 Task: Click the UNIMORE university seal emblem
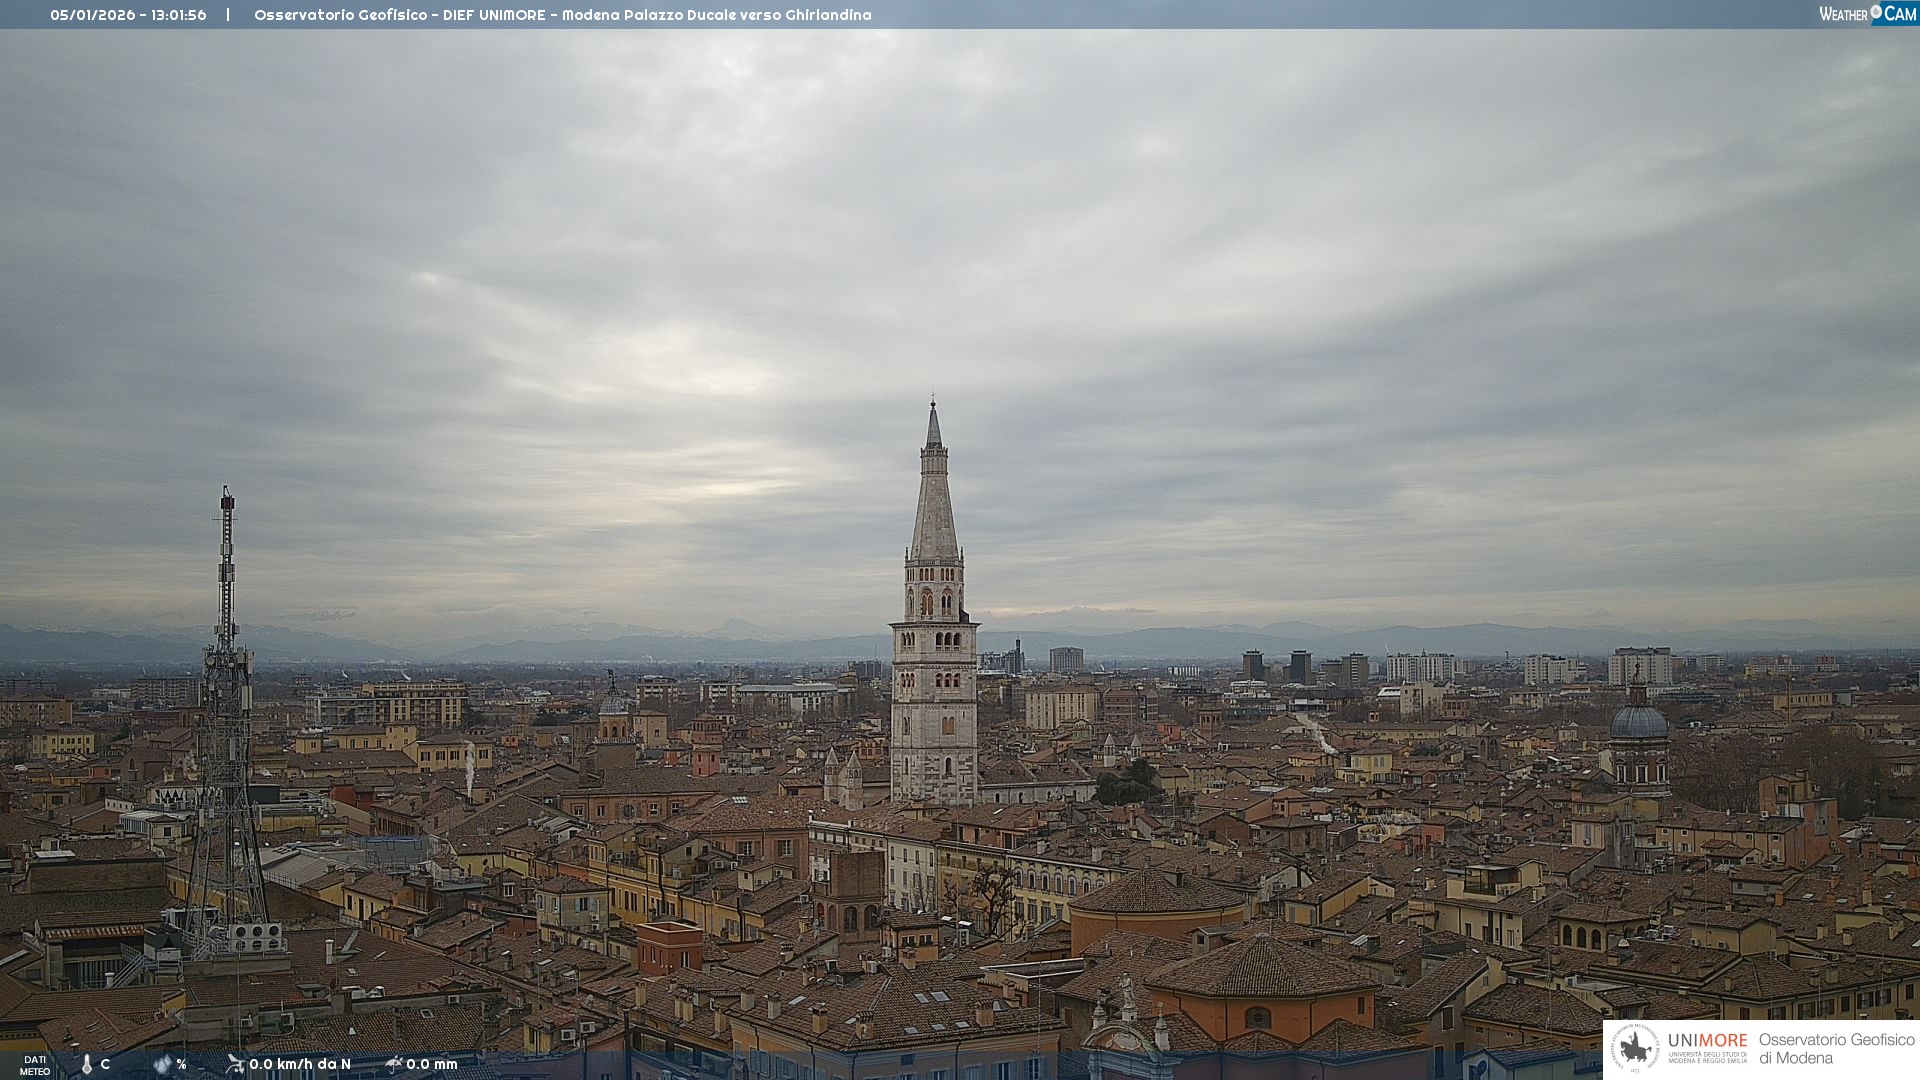[1636, 1049]
